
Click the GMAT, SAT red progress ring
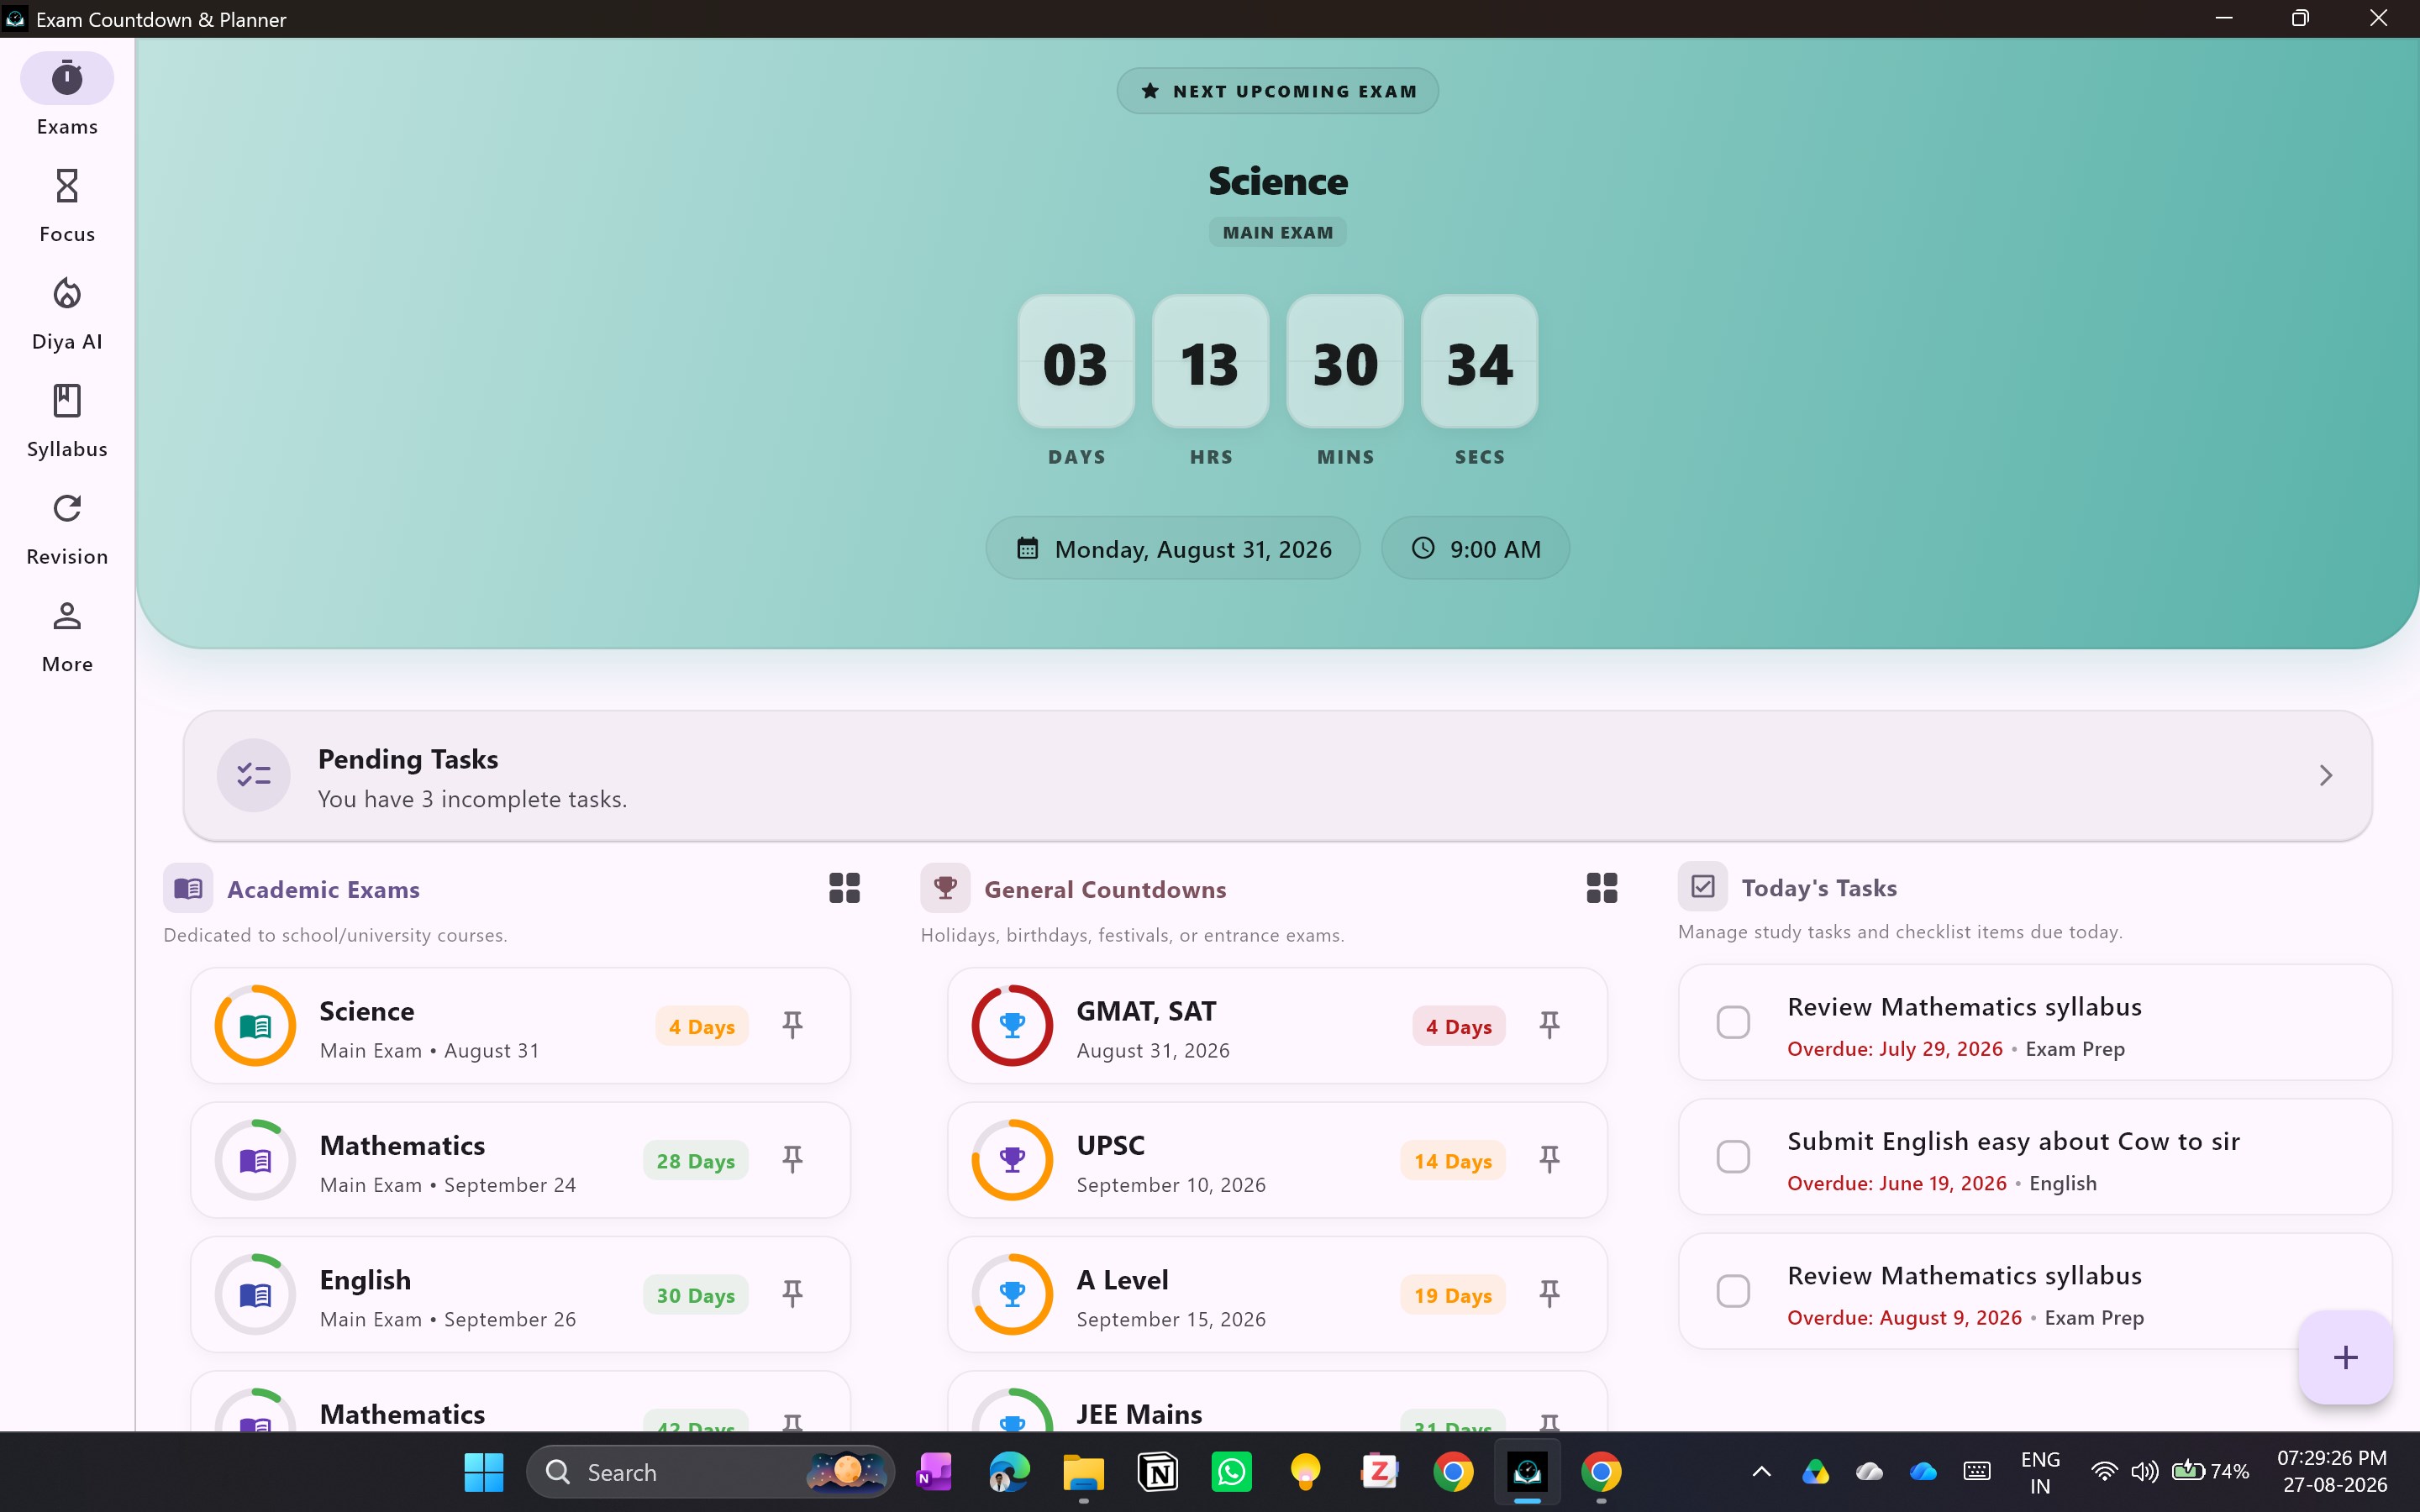tap(1012, 1025)
